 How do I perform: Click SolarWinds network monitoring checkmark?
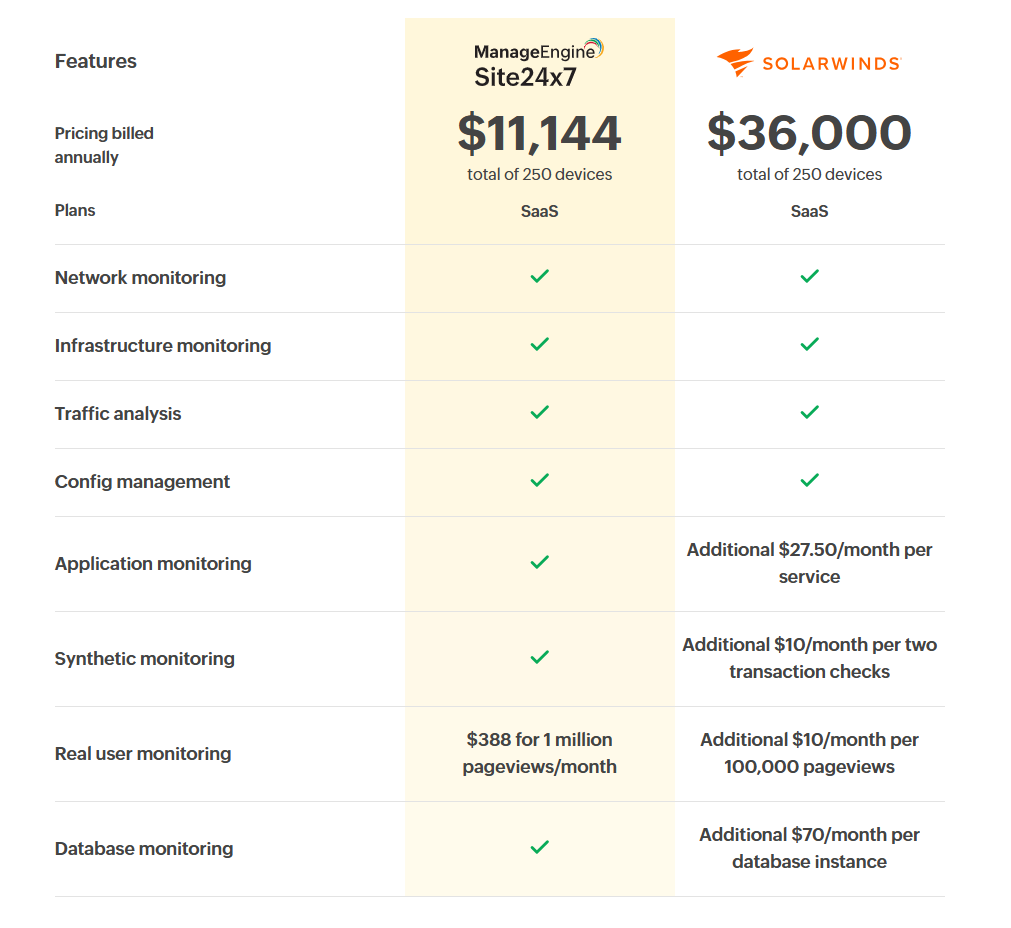[x=810, y=276]
